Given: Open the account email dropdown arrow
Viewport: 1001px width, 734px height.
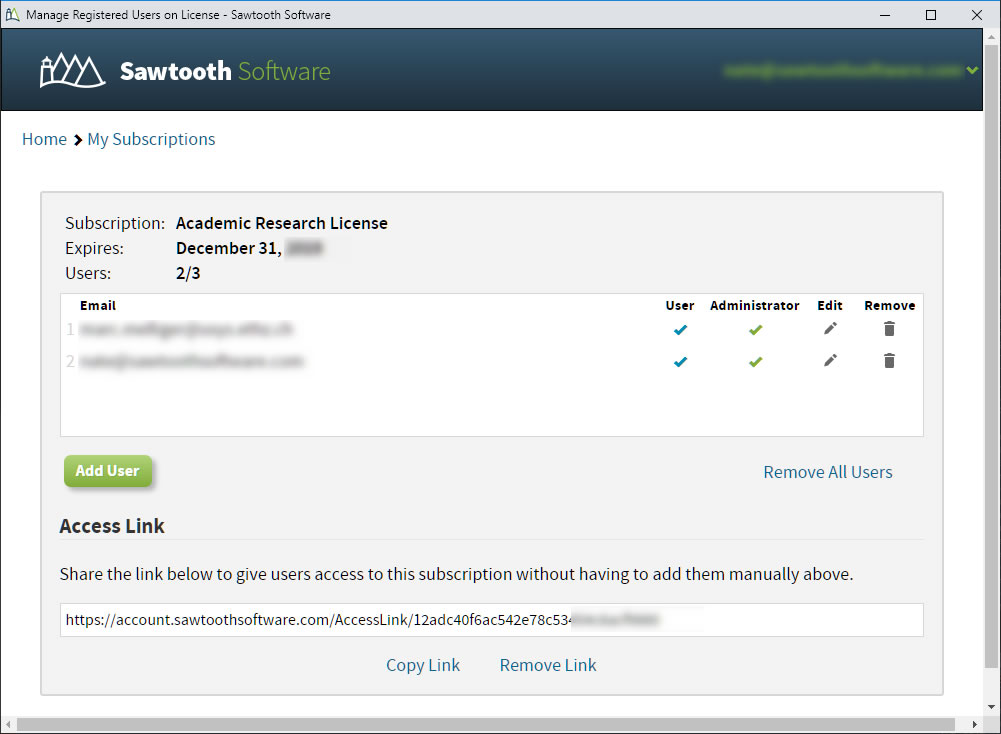Looking at the screenshot, I should (972, 70).
